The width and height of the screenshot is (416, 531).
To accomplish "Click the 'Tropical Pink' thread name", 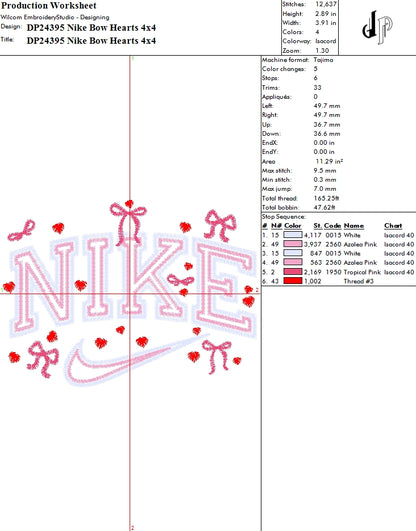I will [362, 272].
